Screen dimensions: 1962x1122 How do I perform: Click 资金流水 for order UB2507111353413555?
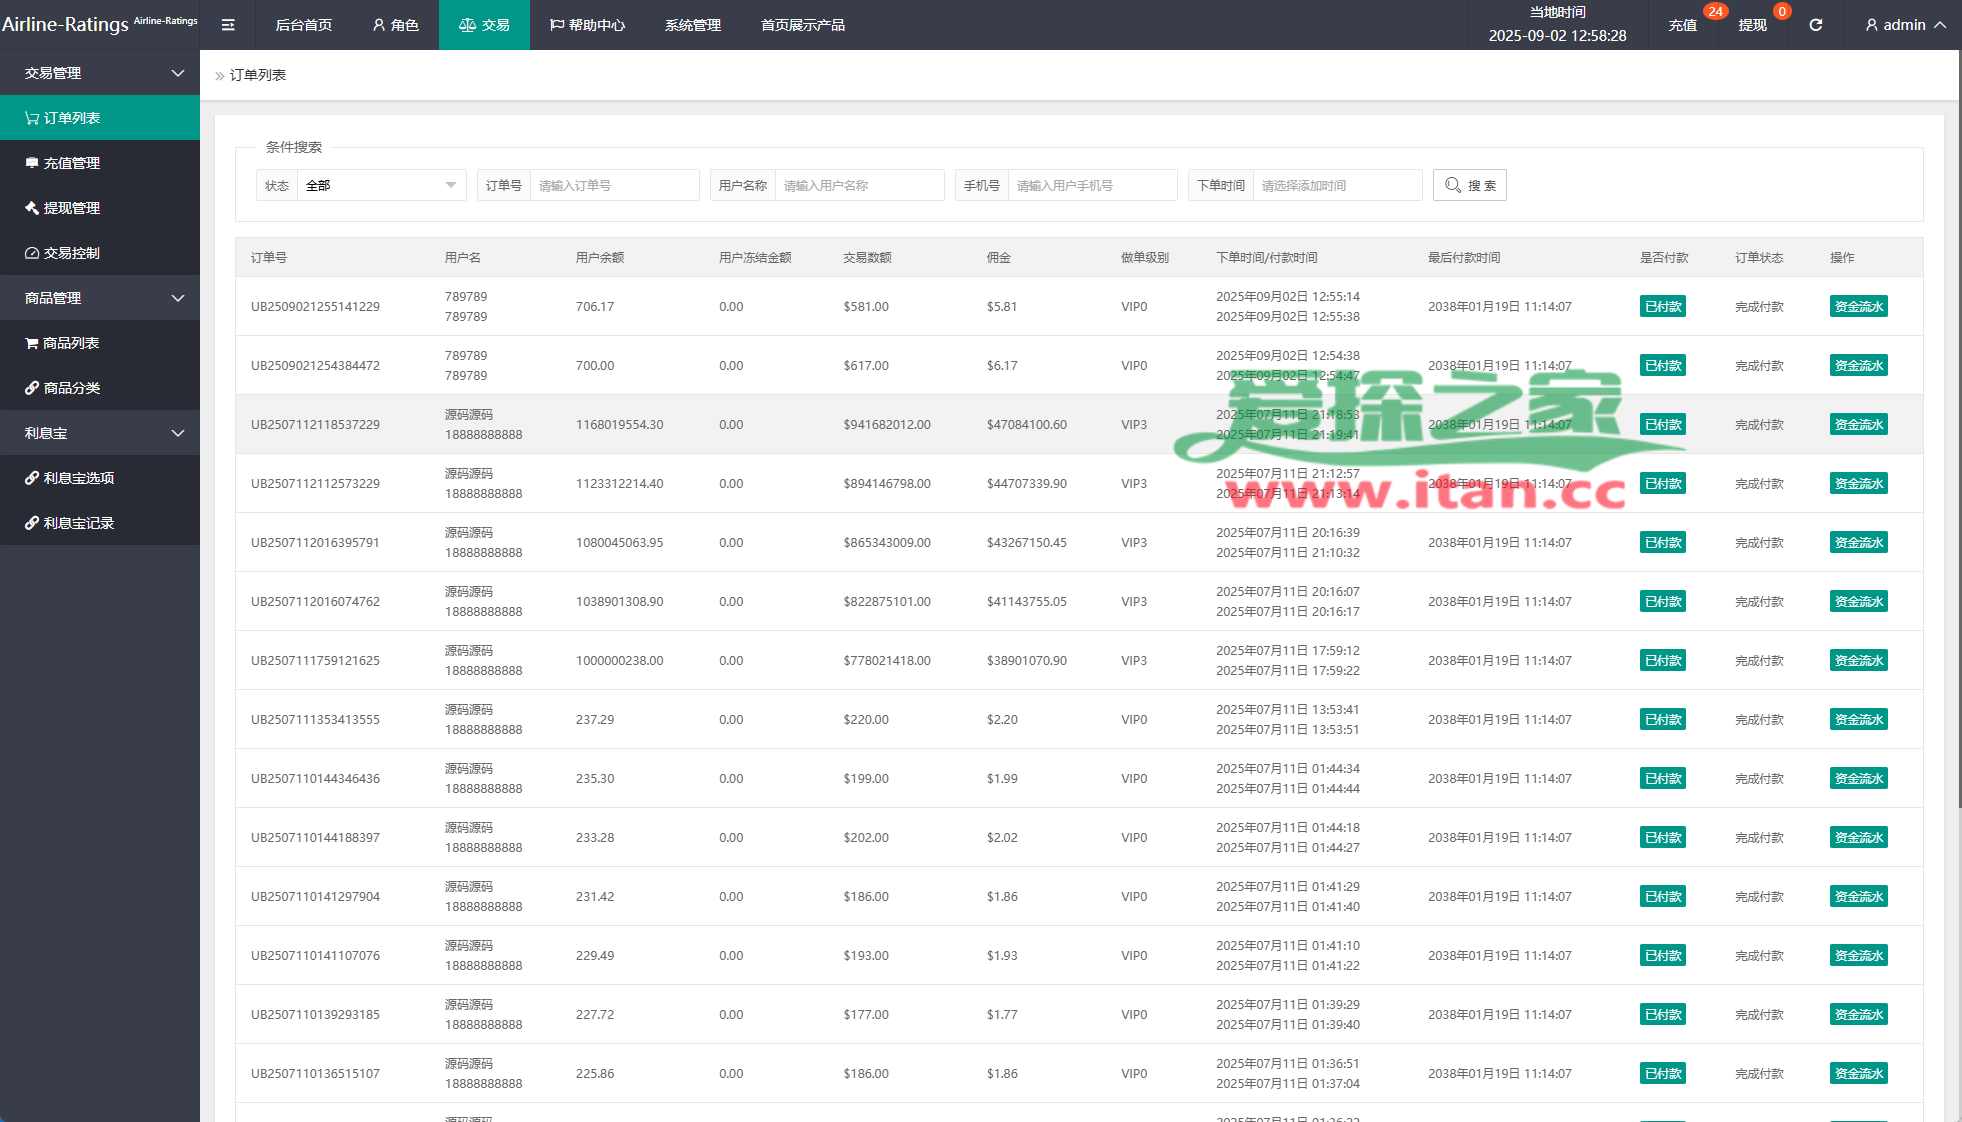click(x=1859, y=720)
